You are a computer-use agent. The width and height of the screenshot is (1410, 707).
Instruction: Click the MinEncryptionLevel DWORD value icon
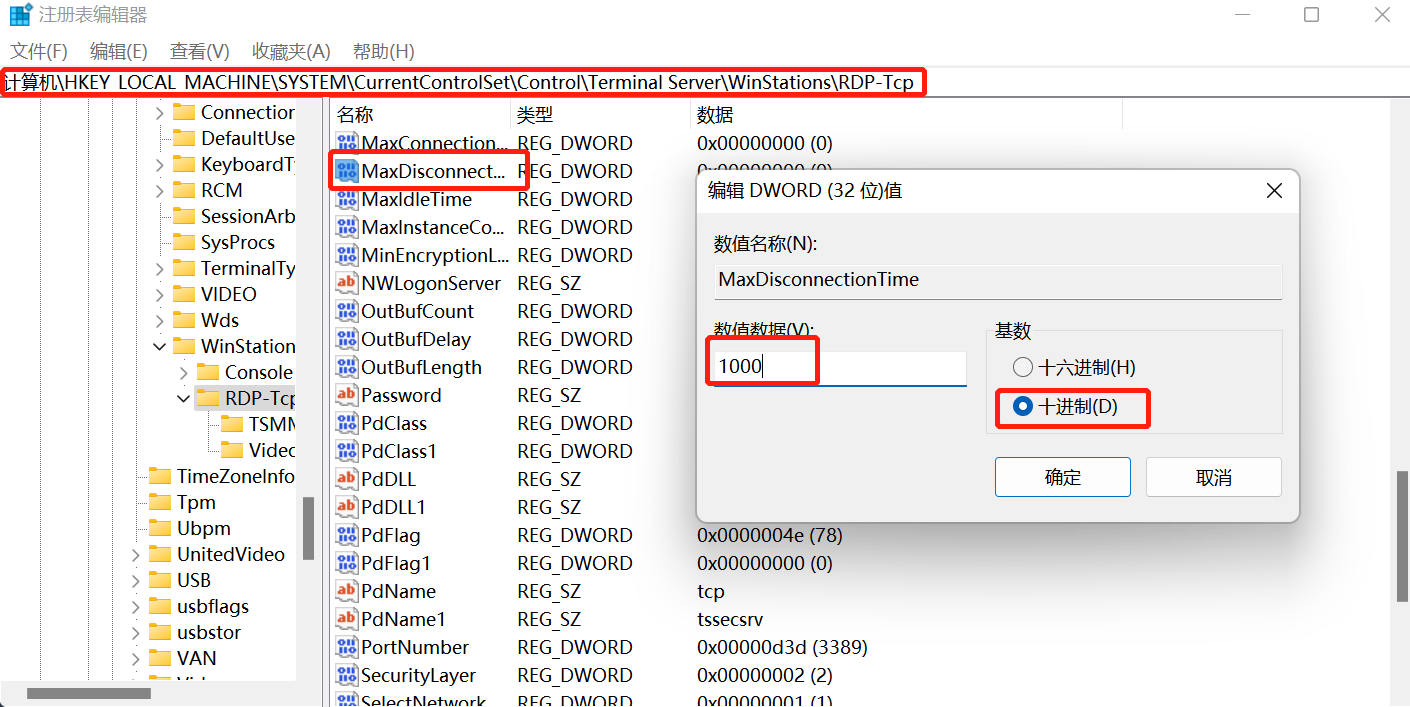coord(346,255)
